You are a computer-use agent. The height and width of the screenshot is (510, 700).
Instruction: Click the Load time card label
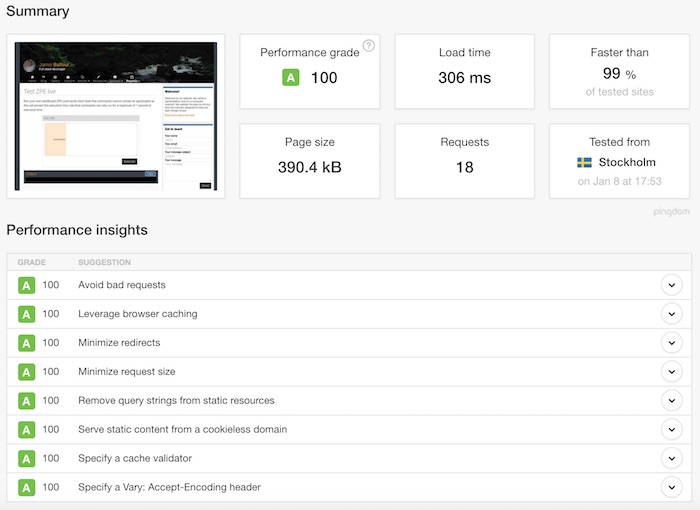pyautogui.click(x=464, y=52)
